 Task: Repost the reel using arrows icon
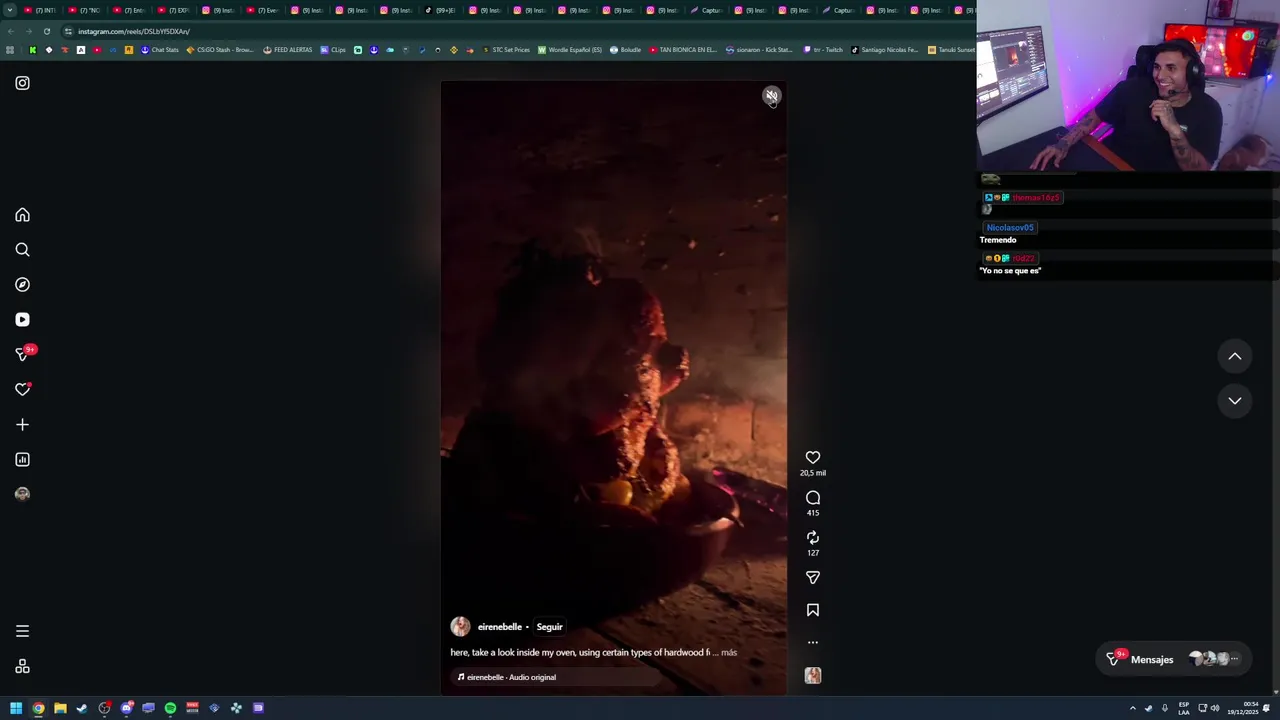(813, 538)
